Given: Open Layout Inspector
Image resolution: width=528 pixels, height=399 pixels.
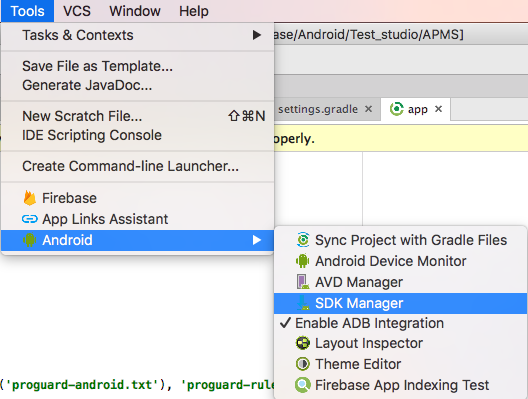Looking at the screenshot, I should pos(401,343).
